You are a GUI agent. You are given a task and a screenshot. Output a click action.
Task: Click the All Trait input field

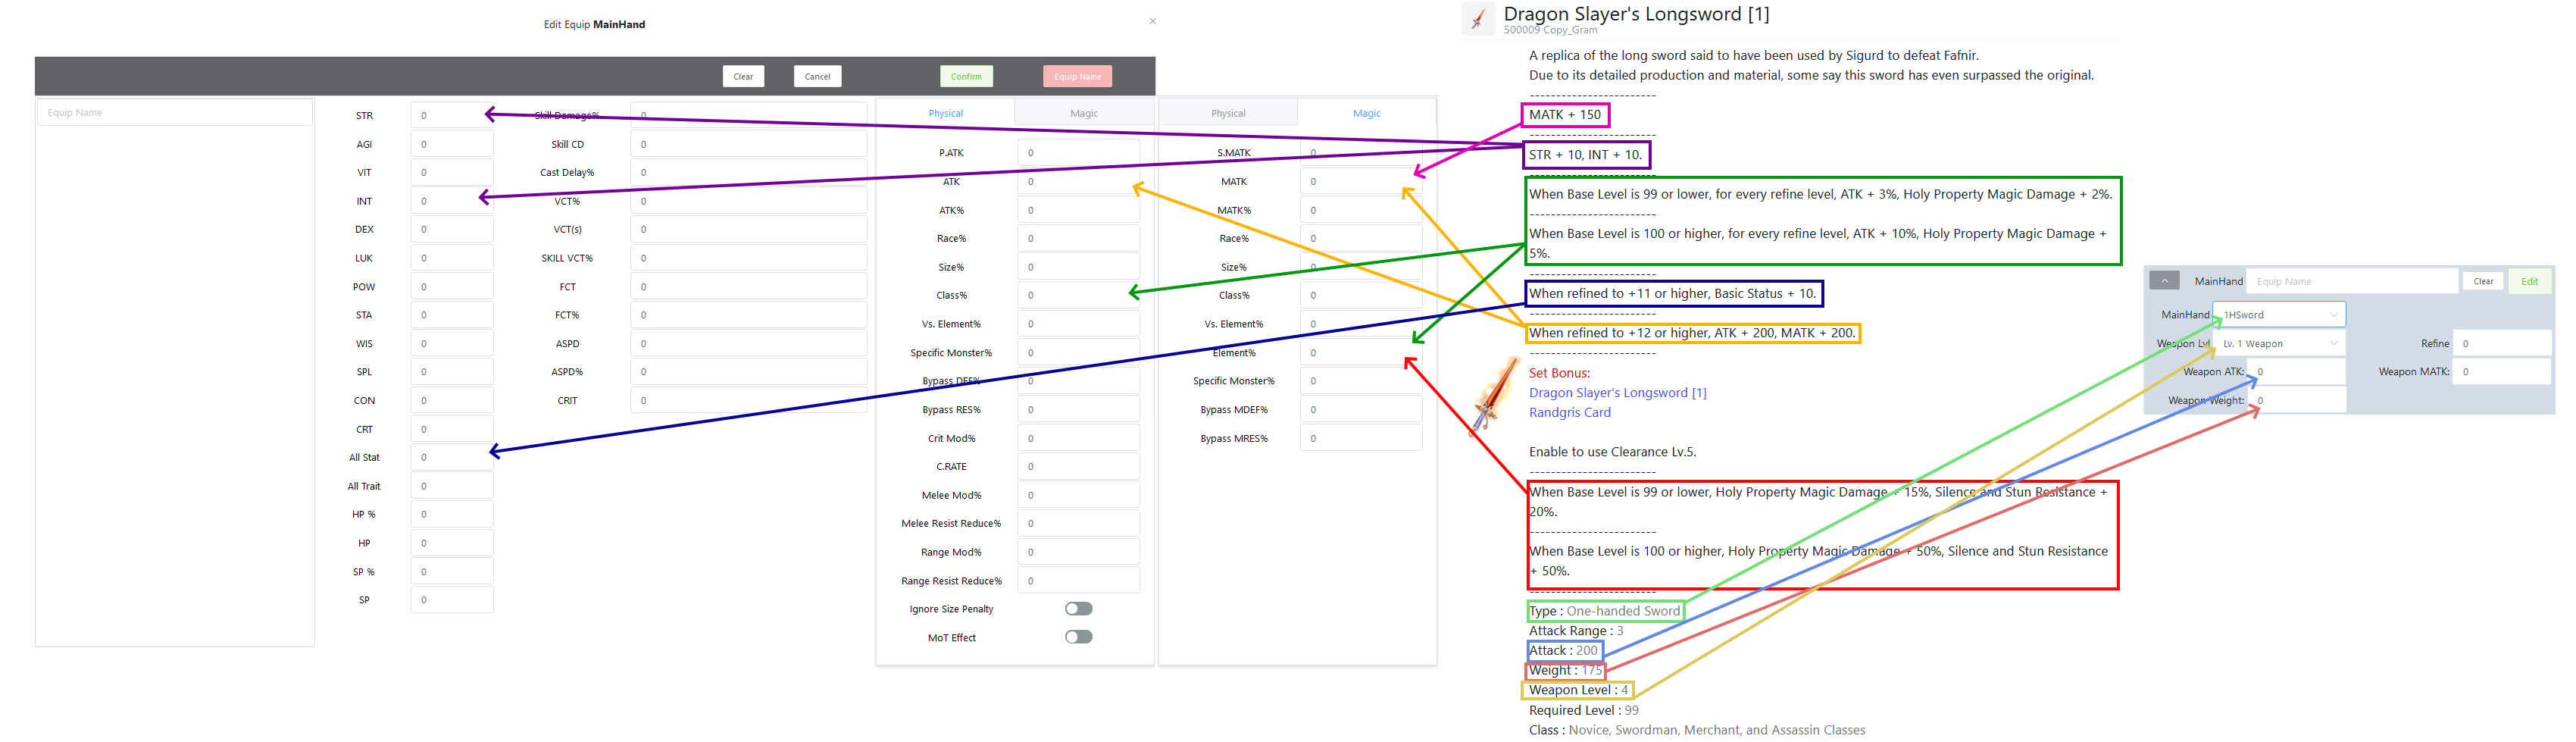coord(451,486)
